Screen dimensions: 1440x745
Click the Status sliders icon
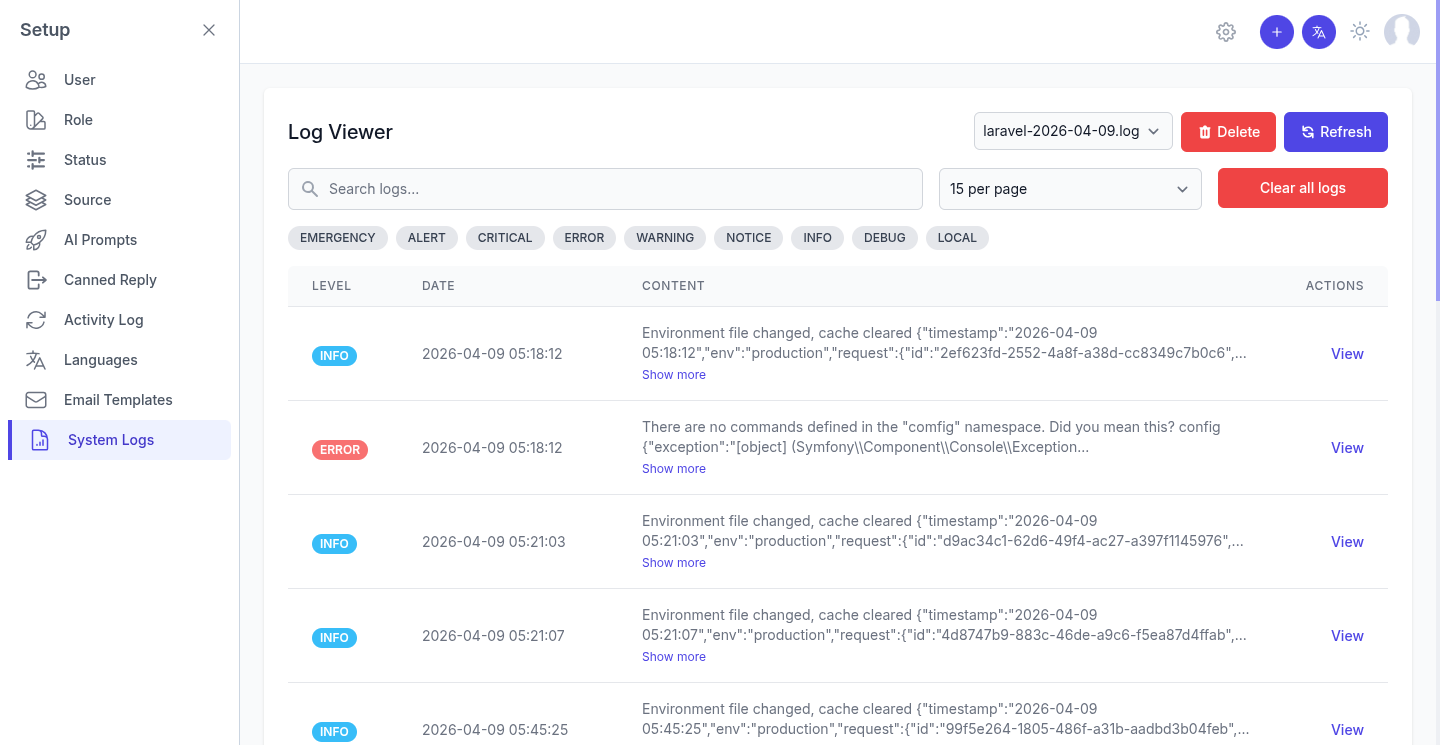(x=36, y=160)
